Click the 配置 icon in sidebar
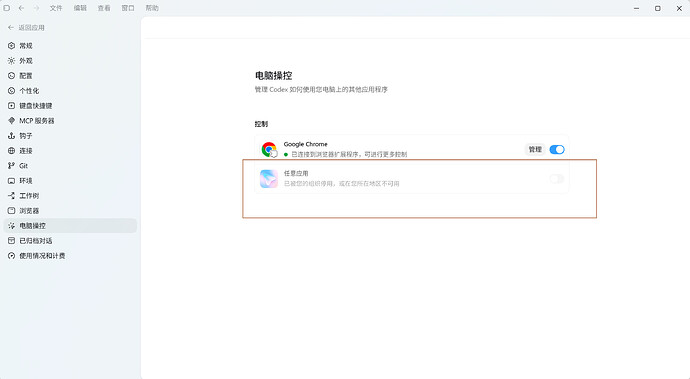Screen dimensions: 690x379 [11, 75]
